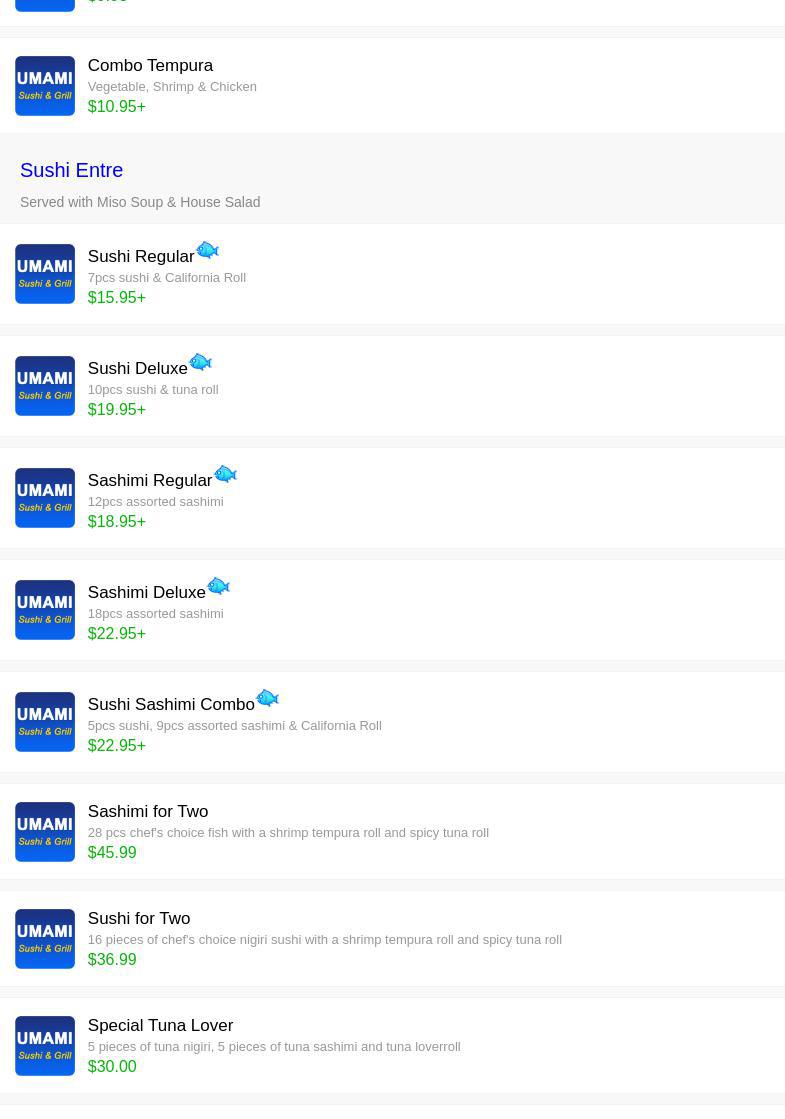Click the $19.95+ price under Sushi Deluxe

(x=116, y=410)
